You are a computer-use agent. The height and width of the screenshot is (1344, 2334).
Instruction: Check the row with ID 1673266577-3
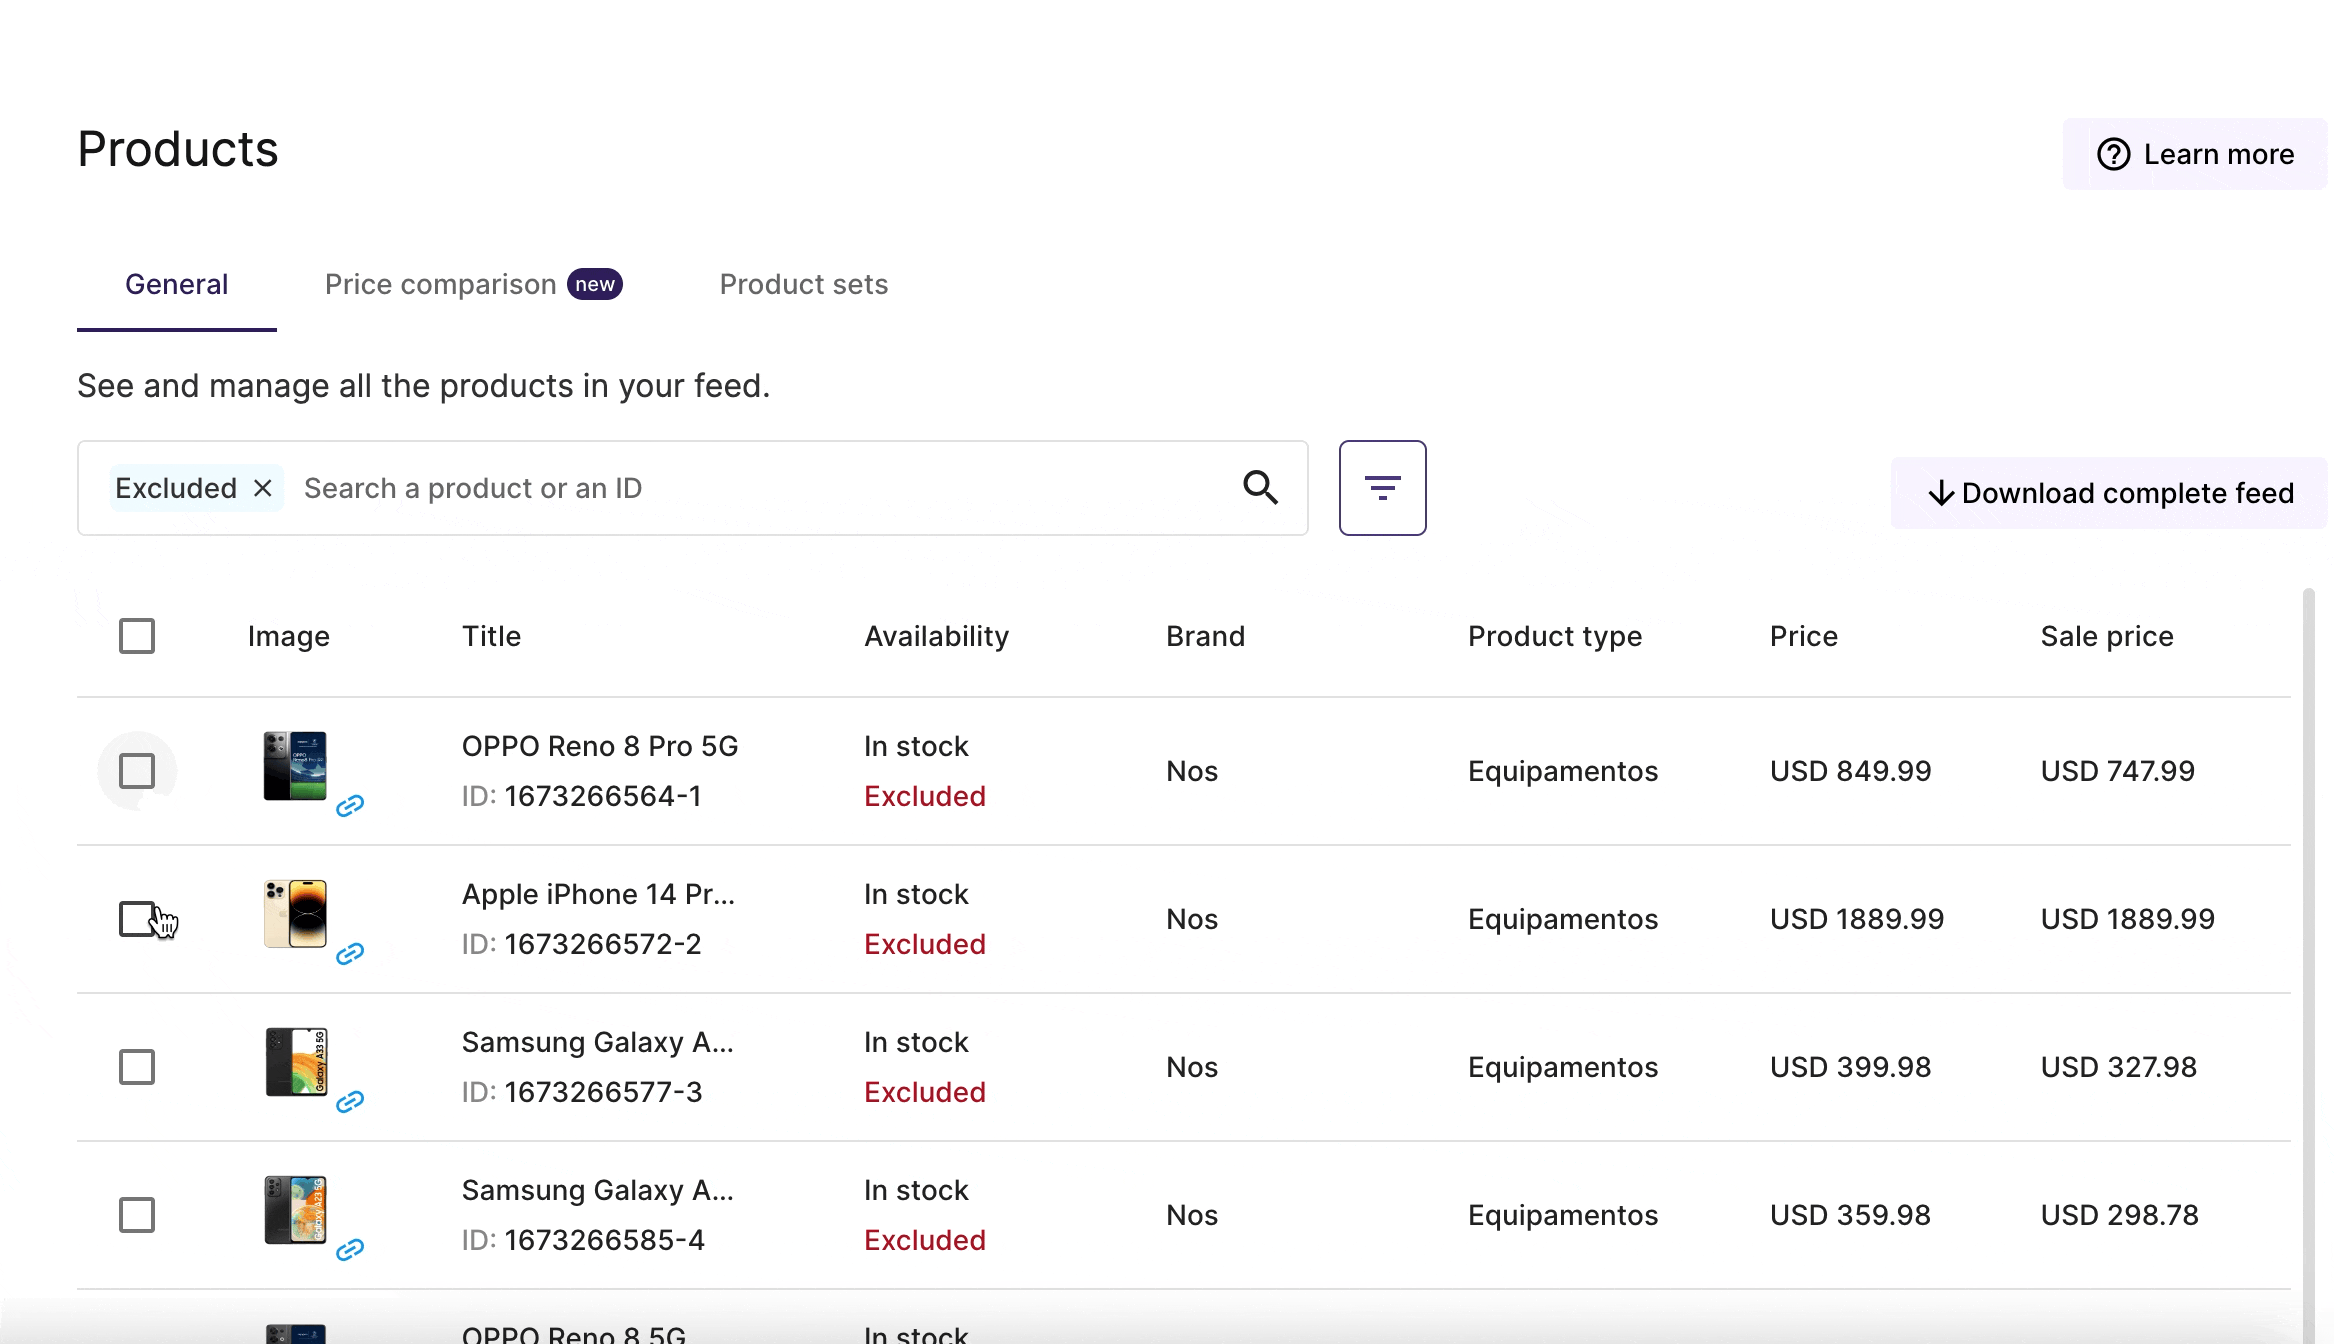(137, 1067)
